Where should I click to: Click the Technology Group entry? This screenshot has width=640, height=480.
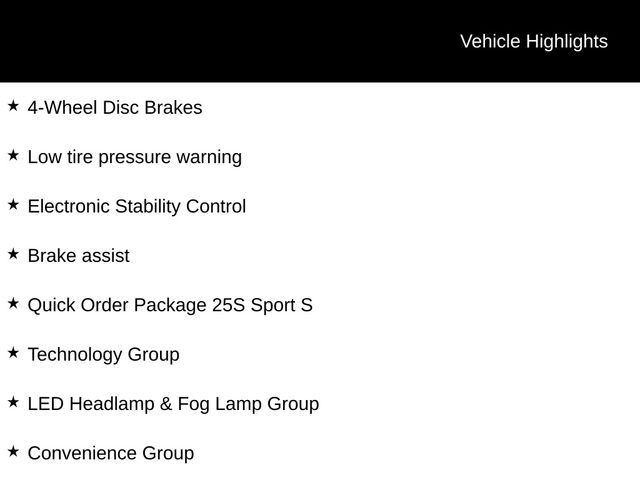coord(103,355)
